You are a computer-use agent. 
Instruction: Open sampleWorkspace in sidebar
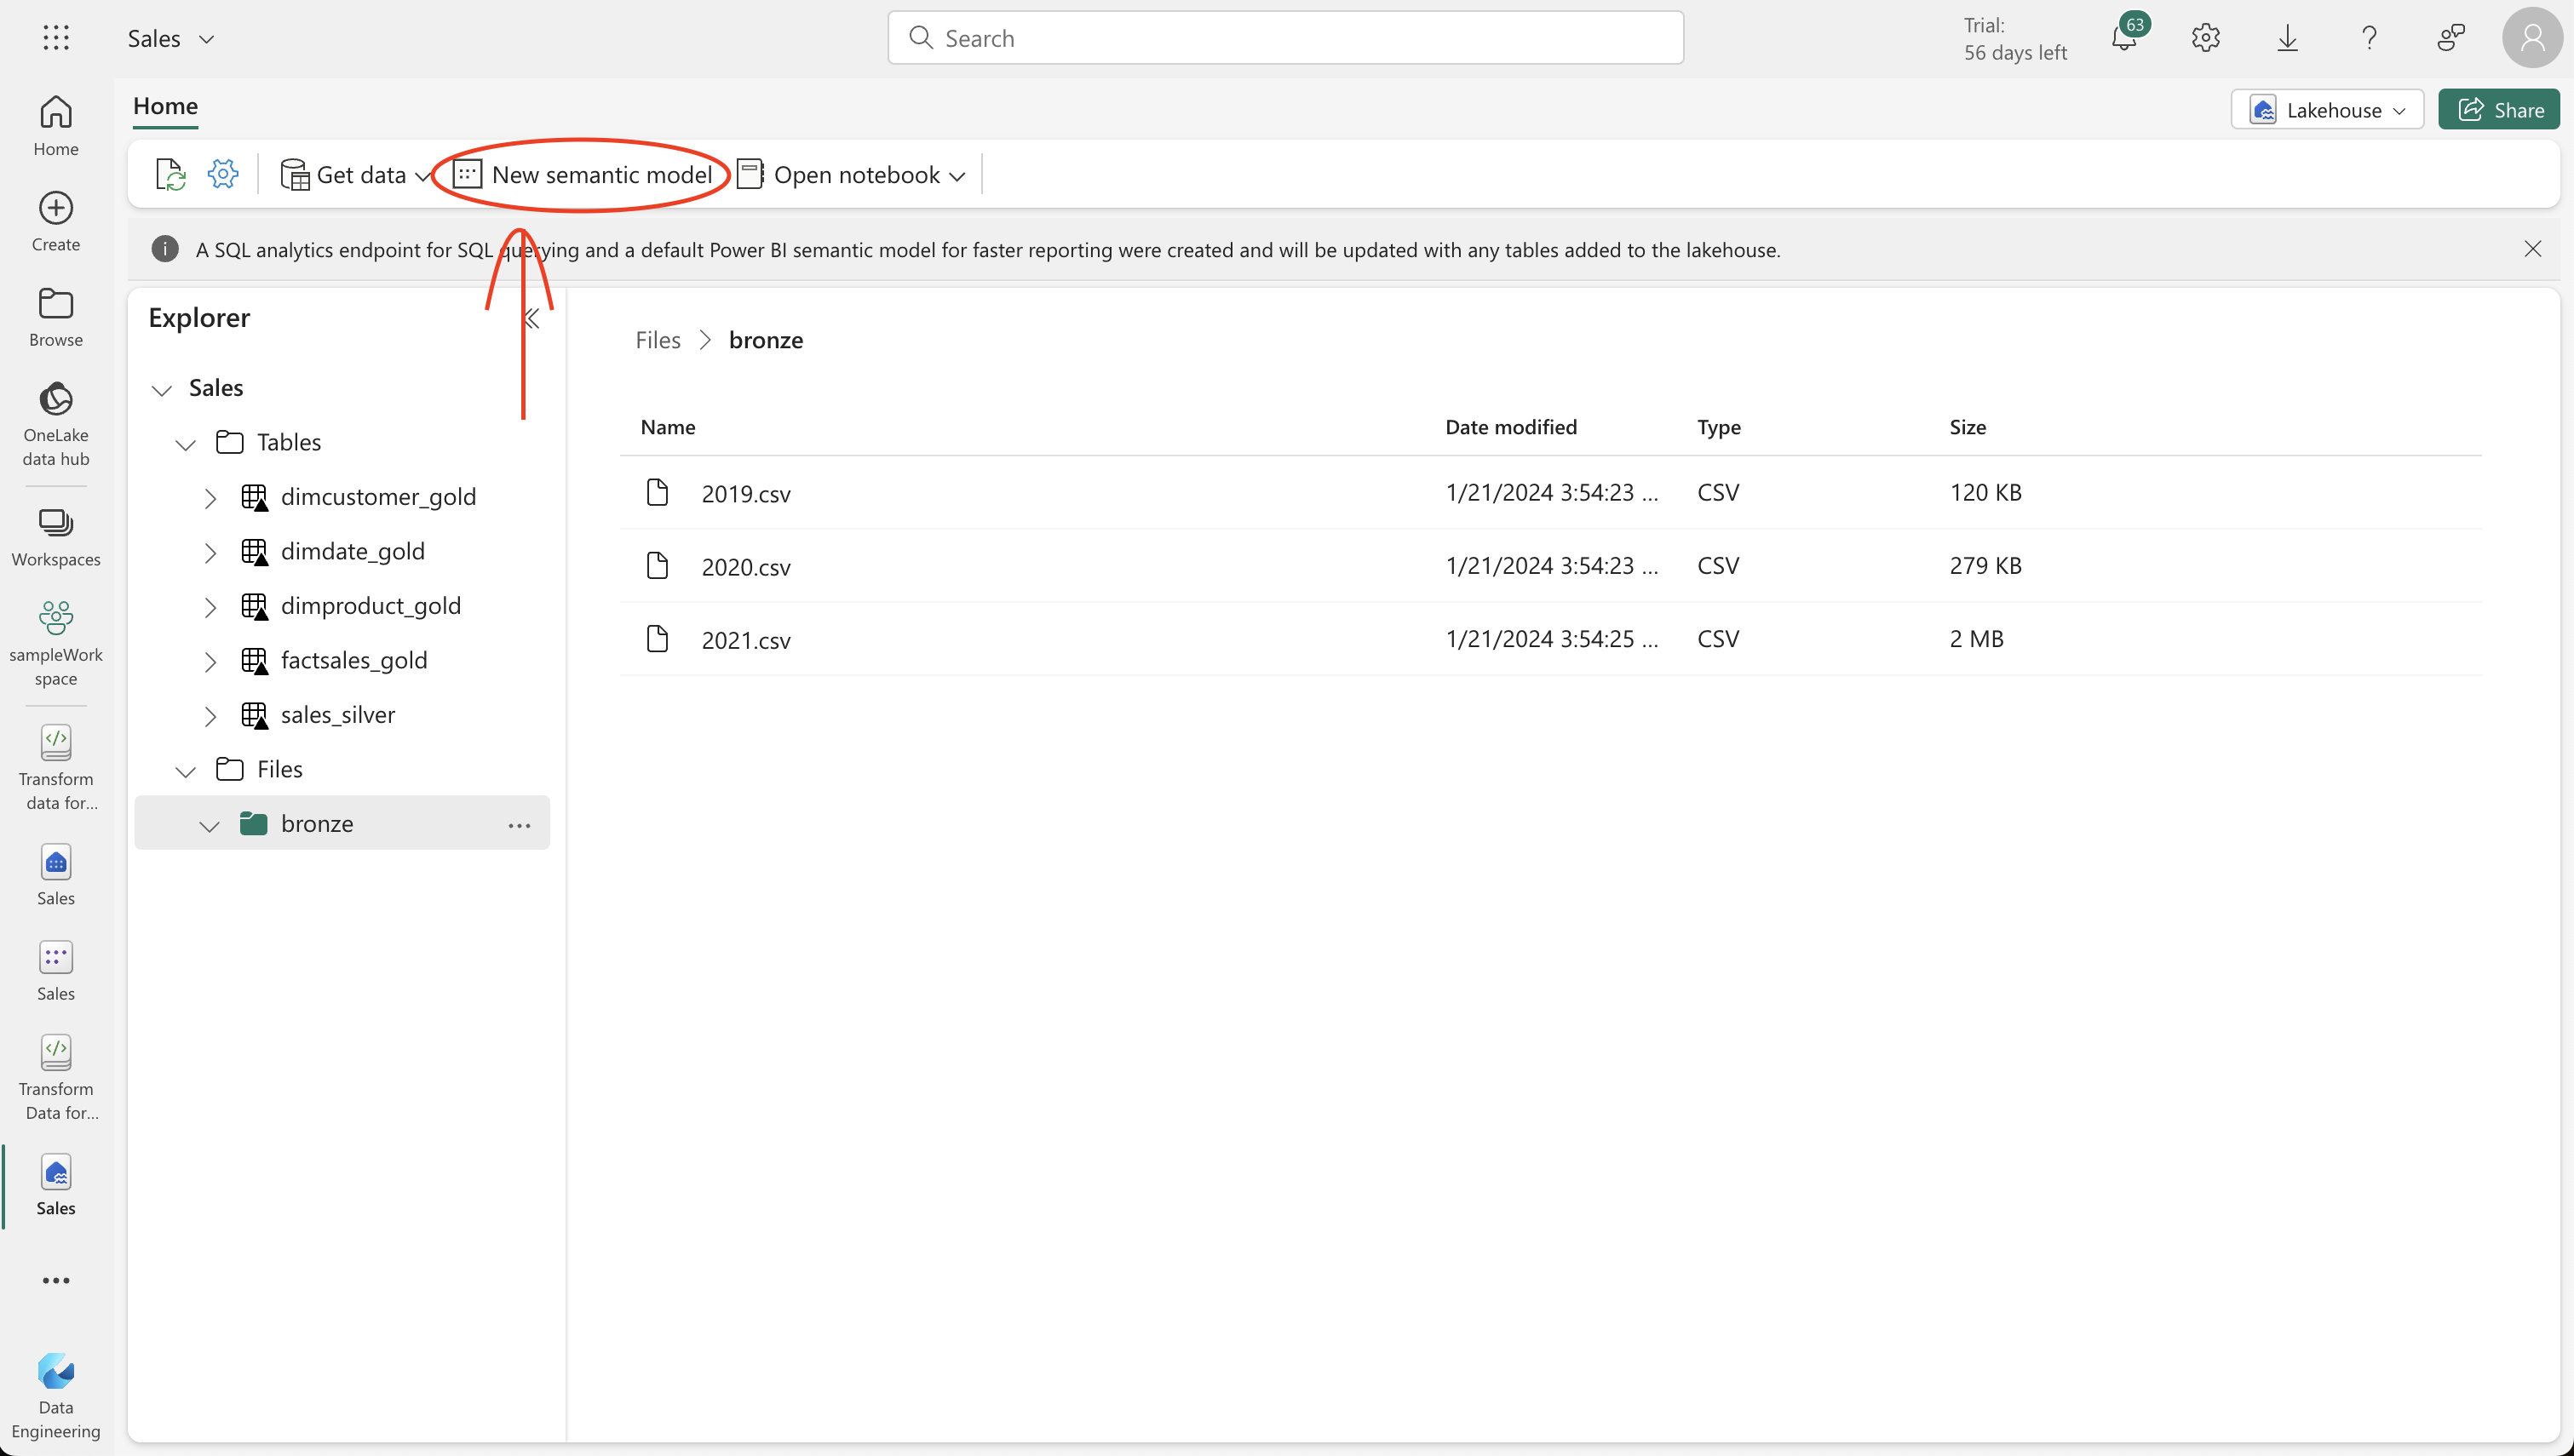[56, 644]
